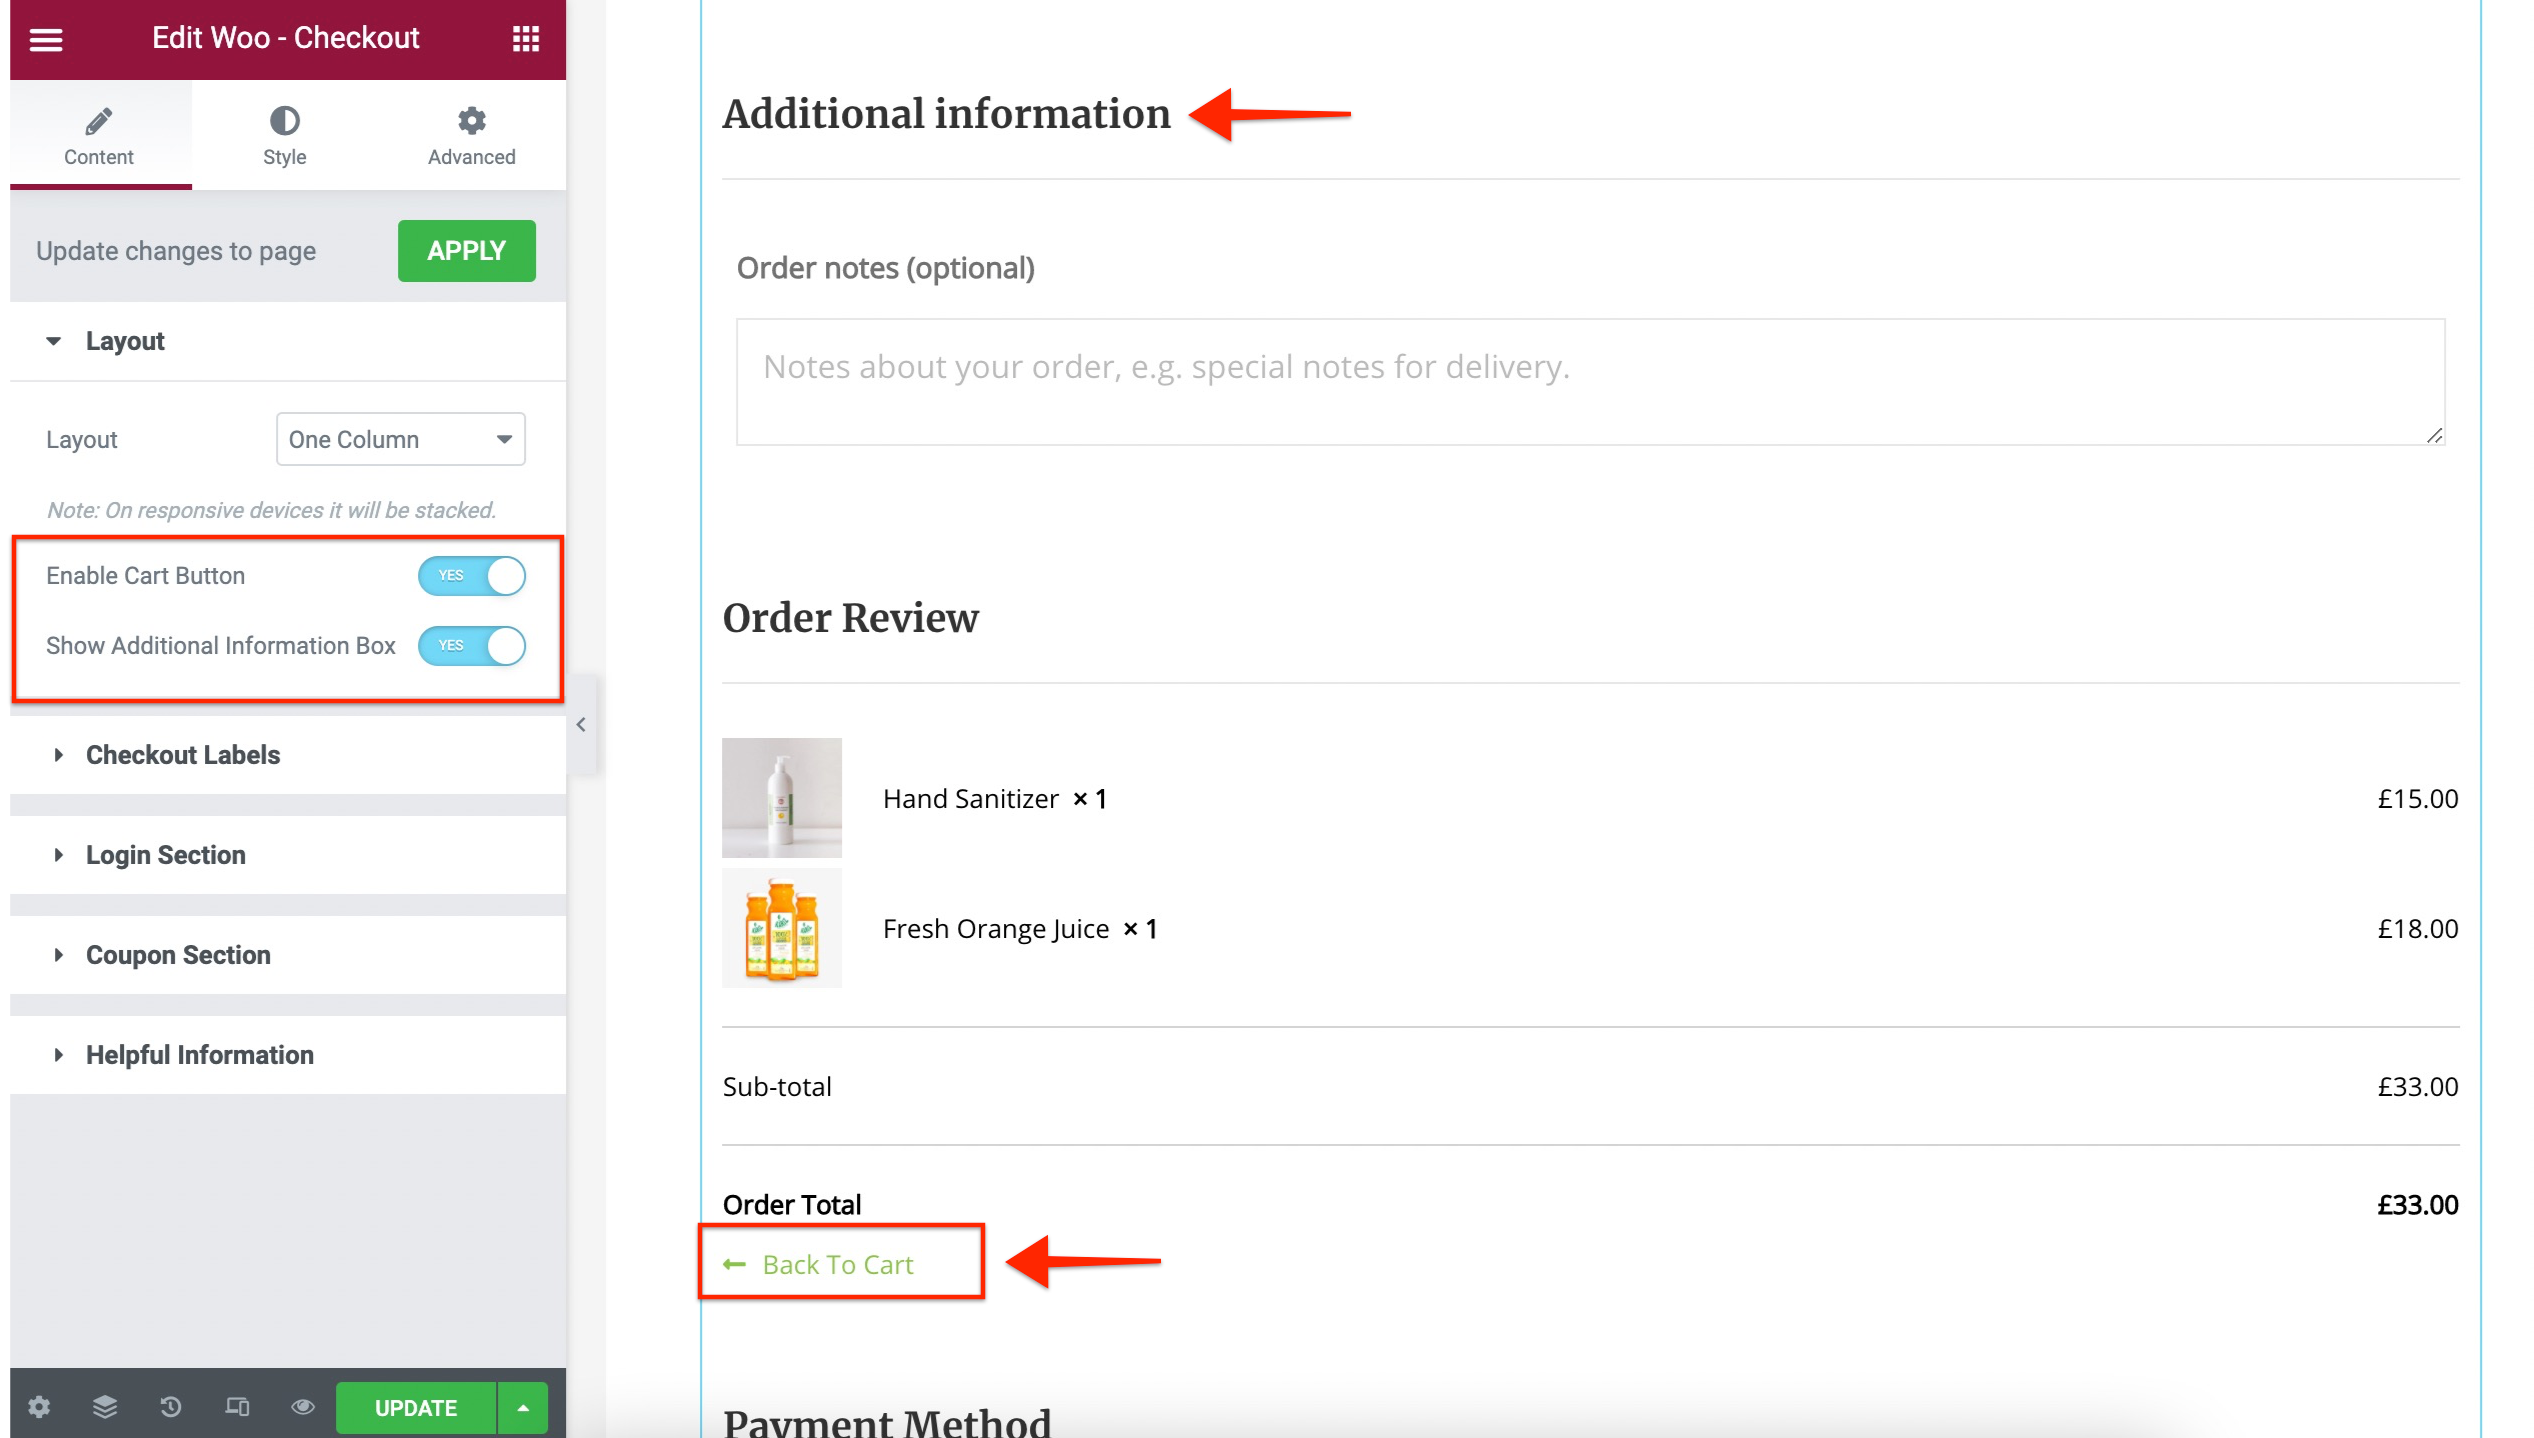Expand the Login Section panel

coord(288,855)
